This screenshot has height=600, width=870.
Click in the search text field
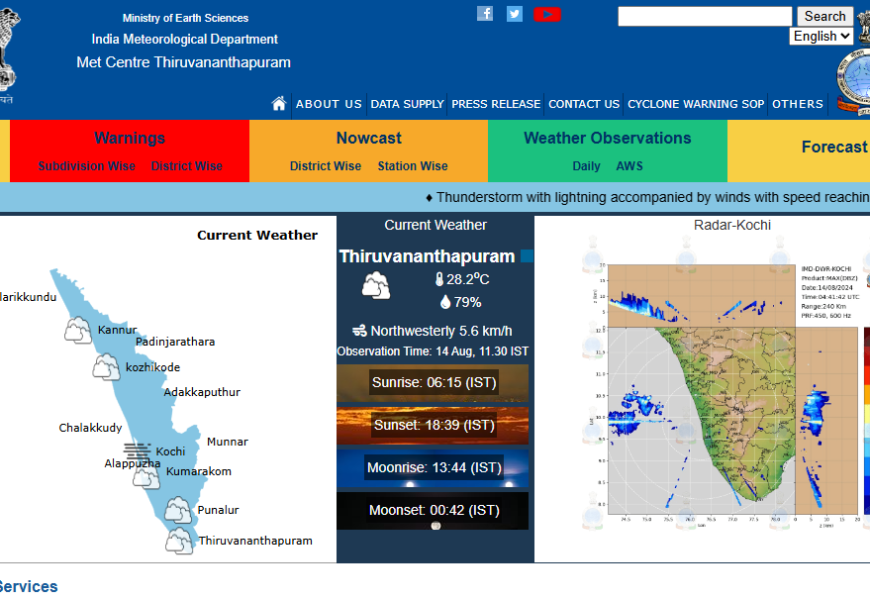[x=704, y=16]
